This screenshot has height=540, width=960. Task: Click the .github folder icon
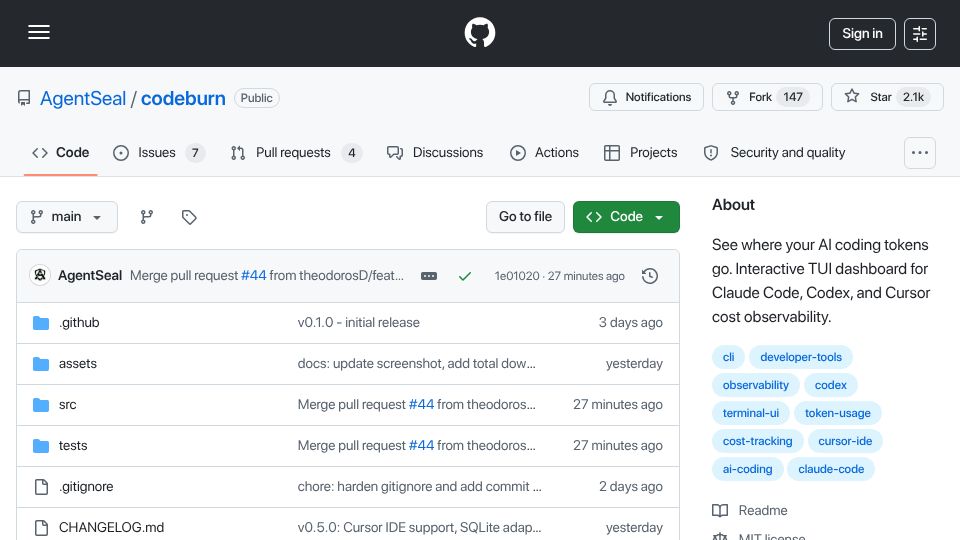pos(41,323)
